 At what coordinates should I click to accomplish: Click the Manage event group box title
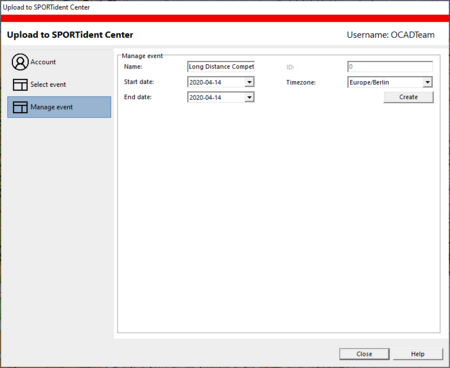(x=142, y=56)
